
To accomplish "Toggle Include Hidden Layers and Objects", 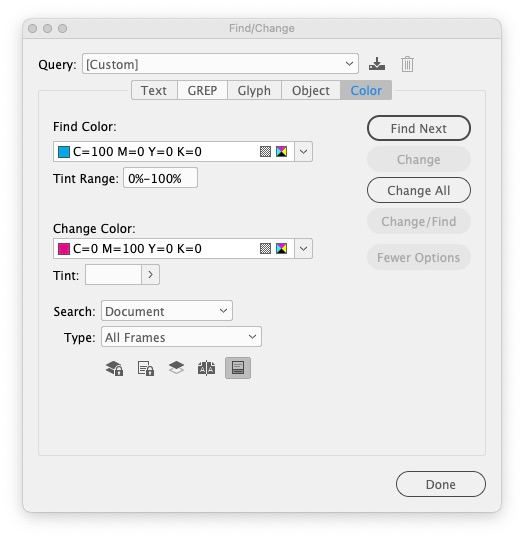I will coord(176,367).
